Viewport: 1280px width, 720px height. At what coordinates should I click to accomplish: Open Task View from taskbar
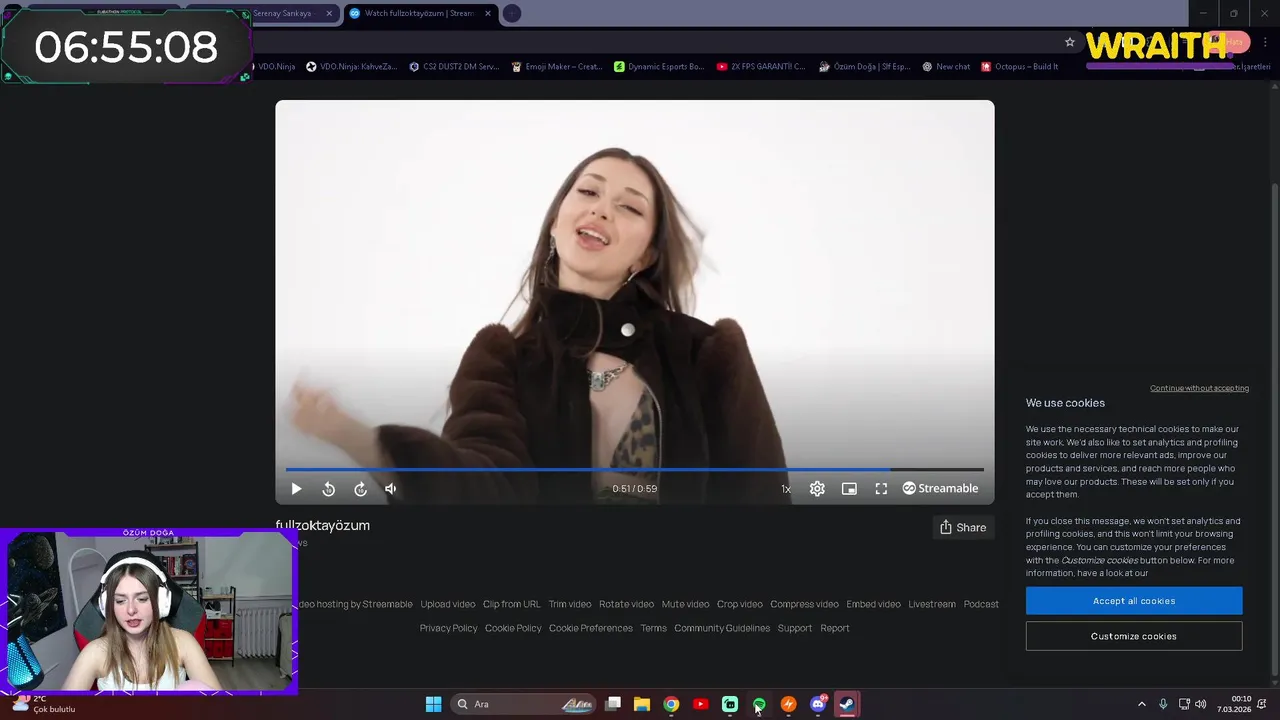613,704
